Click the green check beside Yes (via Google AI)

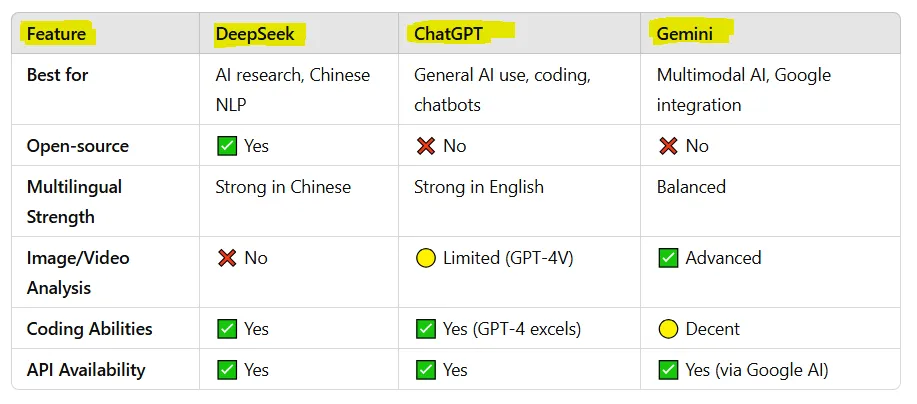[x=668, y=370]
